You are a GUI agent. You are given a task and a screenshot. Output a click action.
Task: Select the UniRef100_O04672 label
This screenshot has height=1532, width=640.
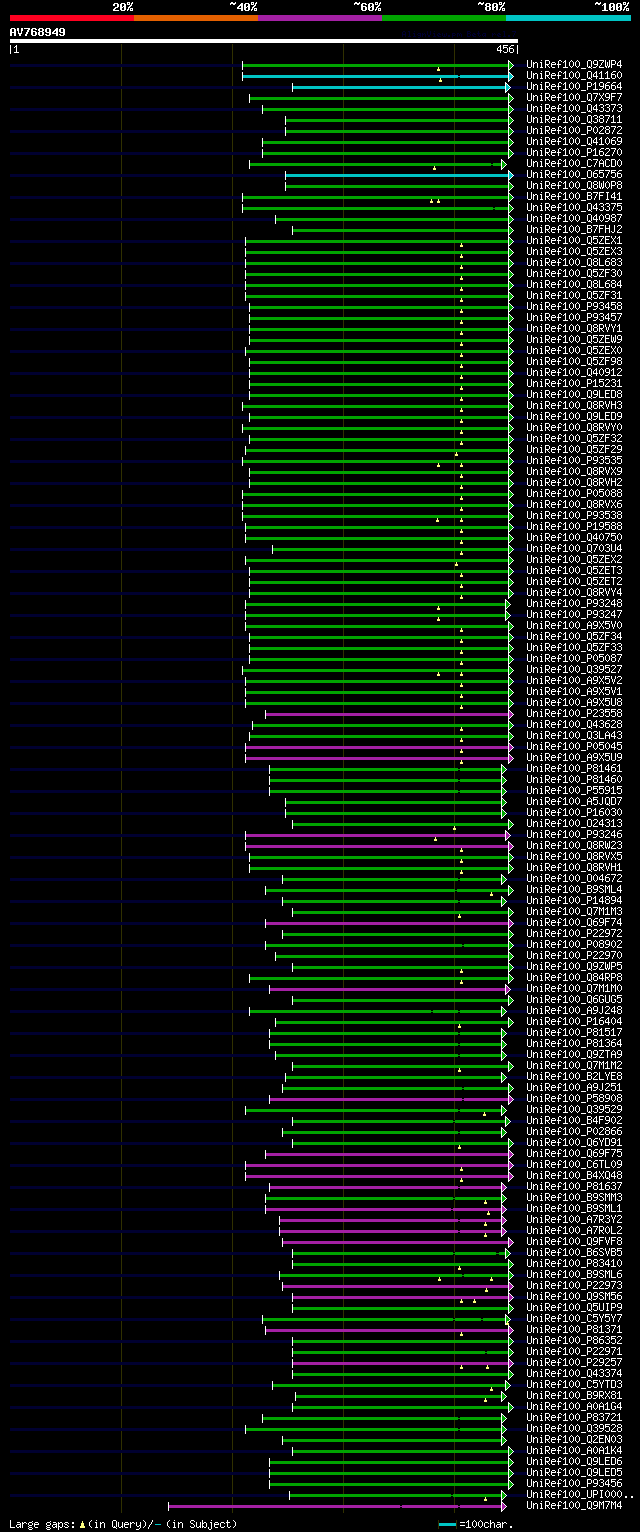click(x=573, y=878)
